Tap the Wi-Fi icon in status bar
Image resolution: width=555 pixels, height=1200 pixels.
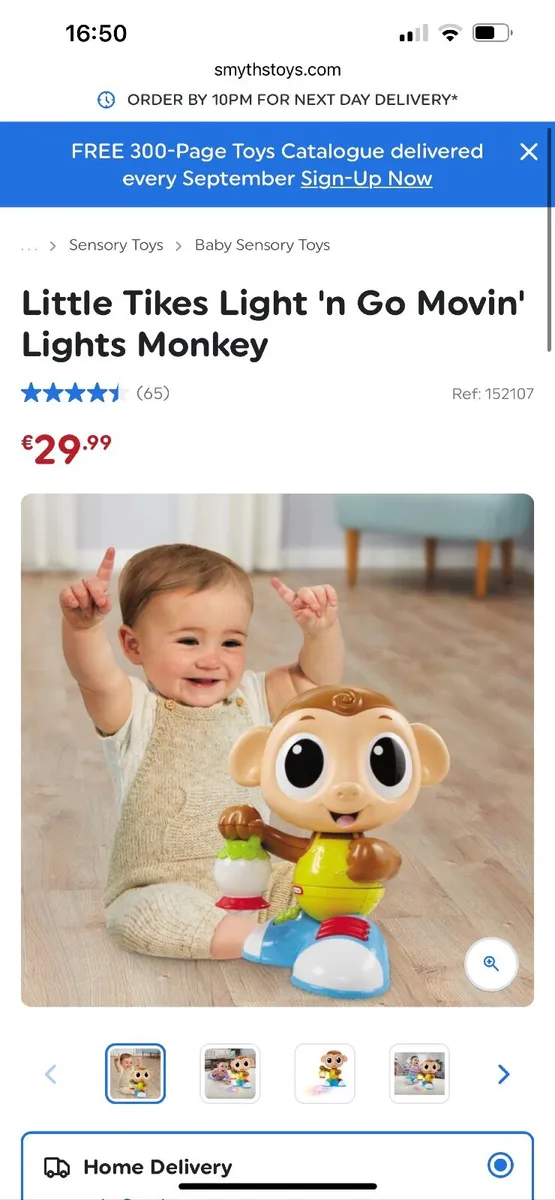[450, 34]
